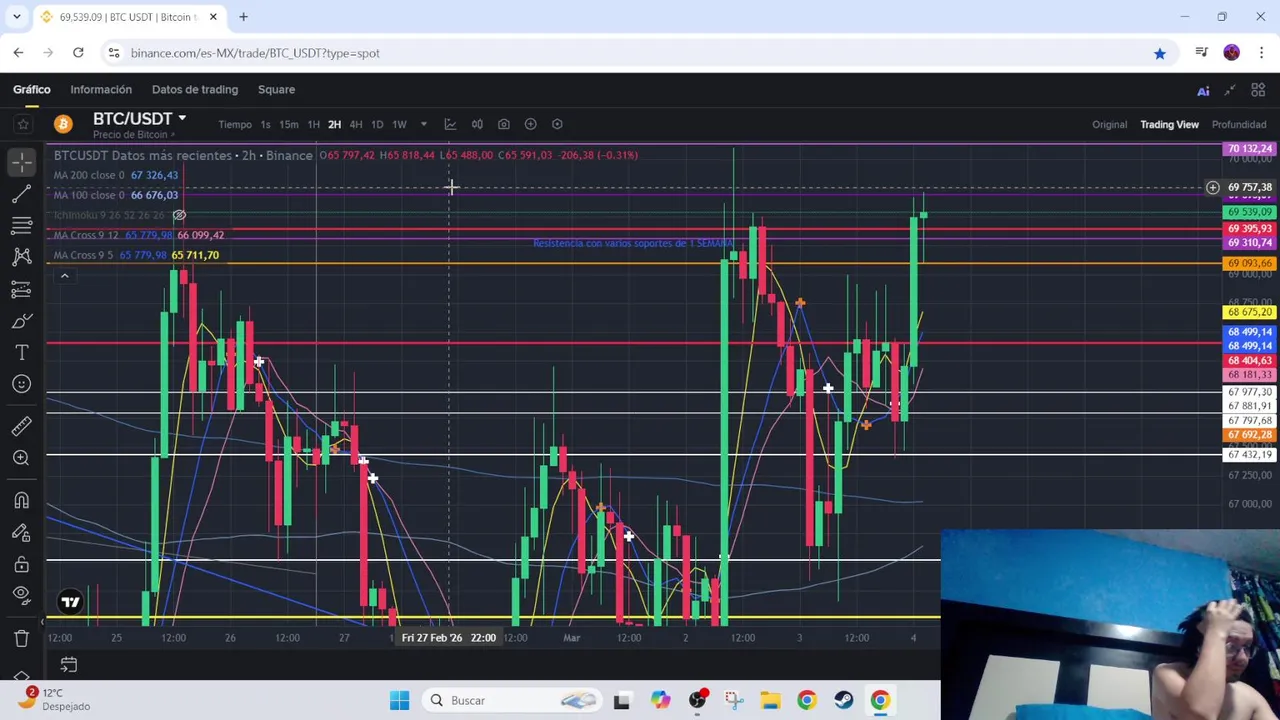Viewport: 1280px width, 720px height.
Task: Select the 1W time interval
Action: 399,125
